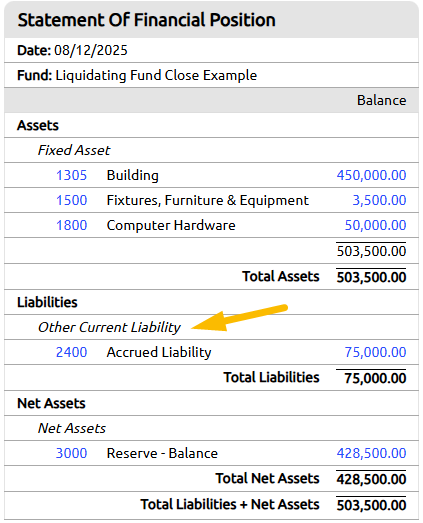423x523 pixels.
Task: Click the 450,000.00 Building balance
Action: (x=371, y=175)
